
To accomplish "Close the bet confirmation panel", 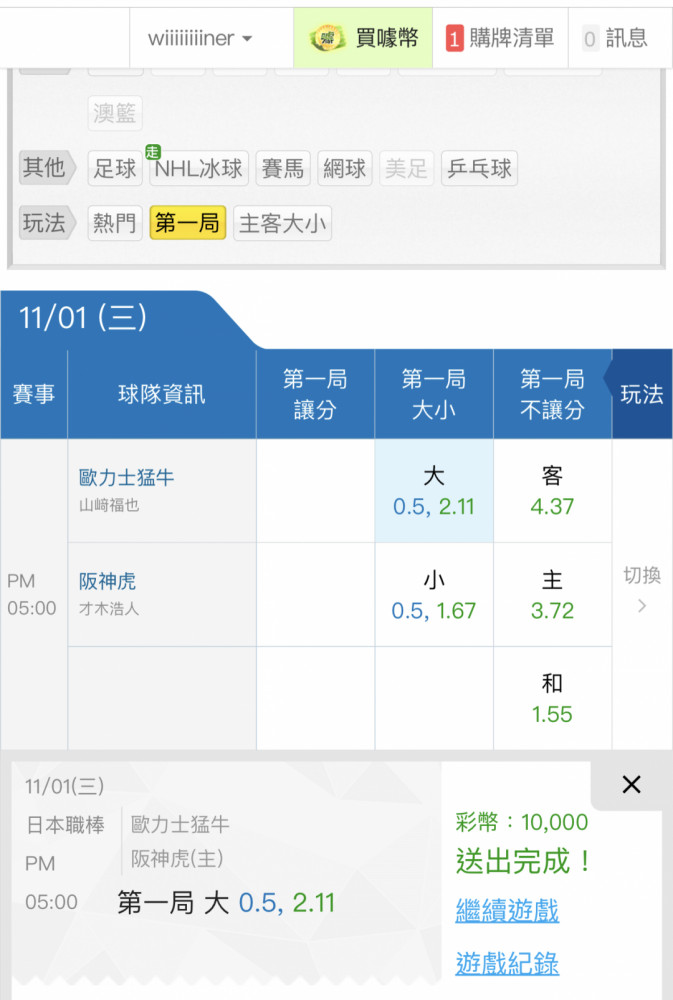I will click(631, 785).
